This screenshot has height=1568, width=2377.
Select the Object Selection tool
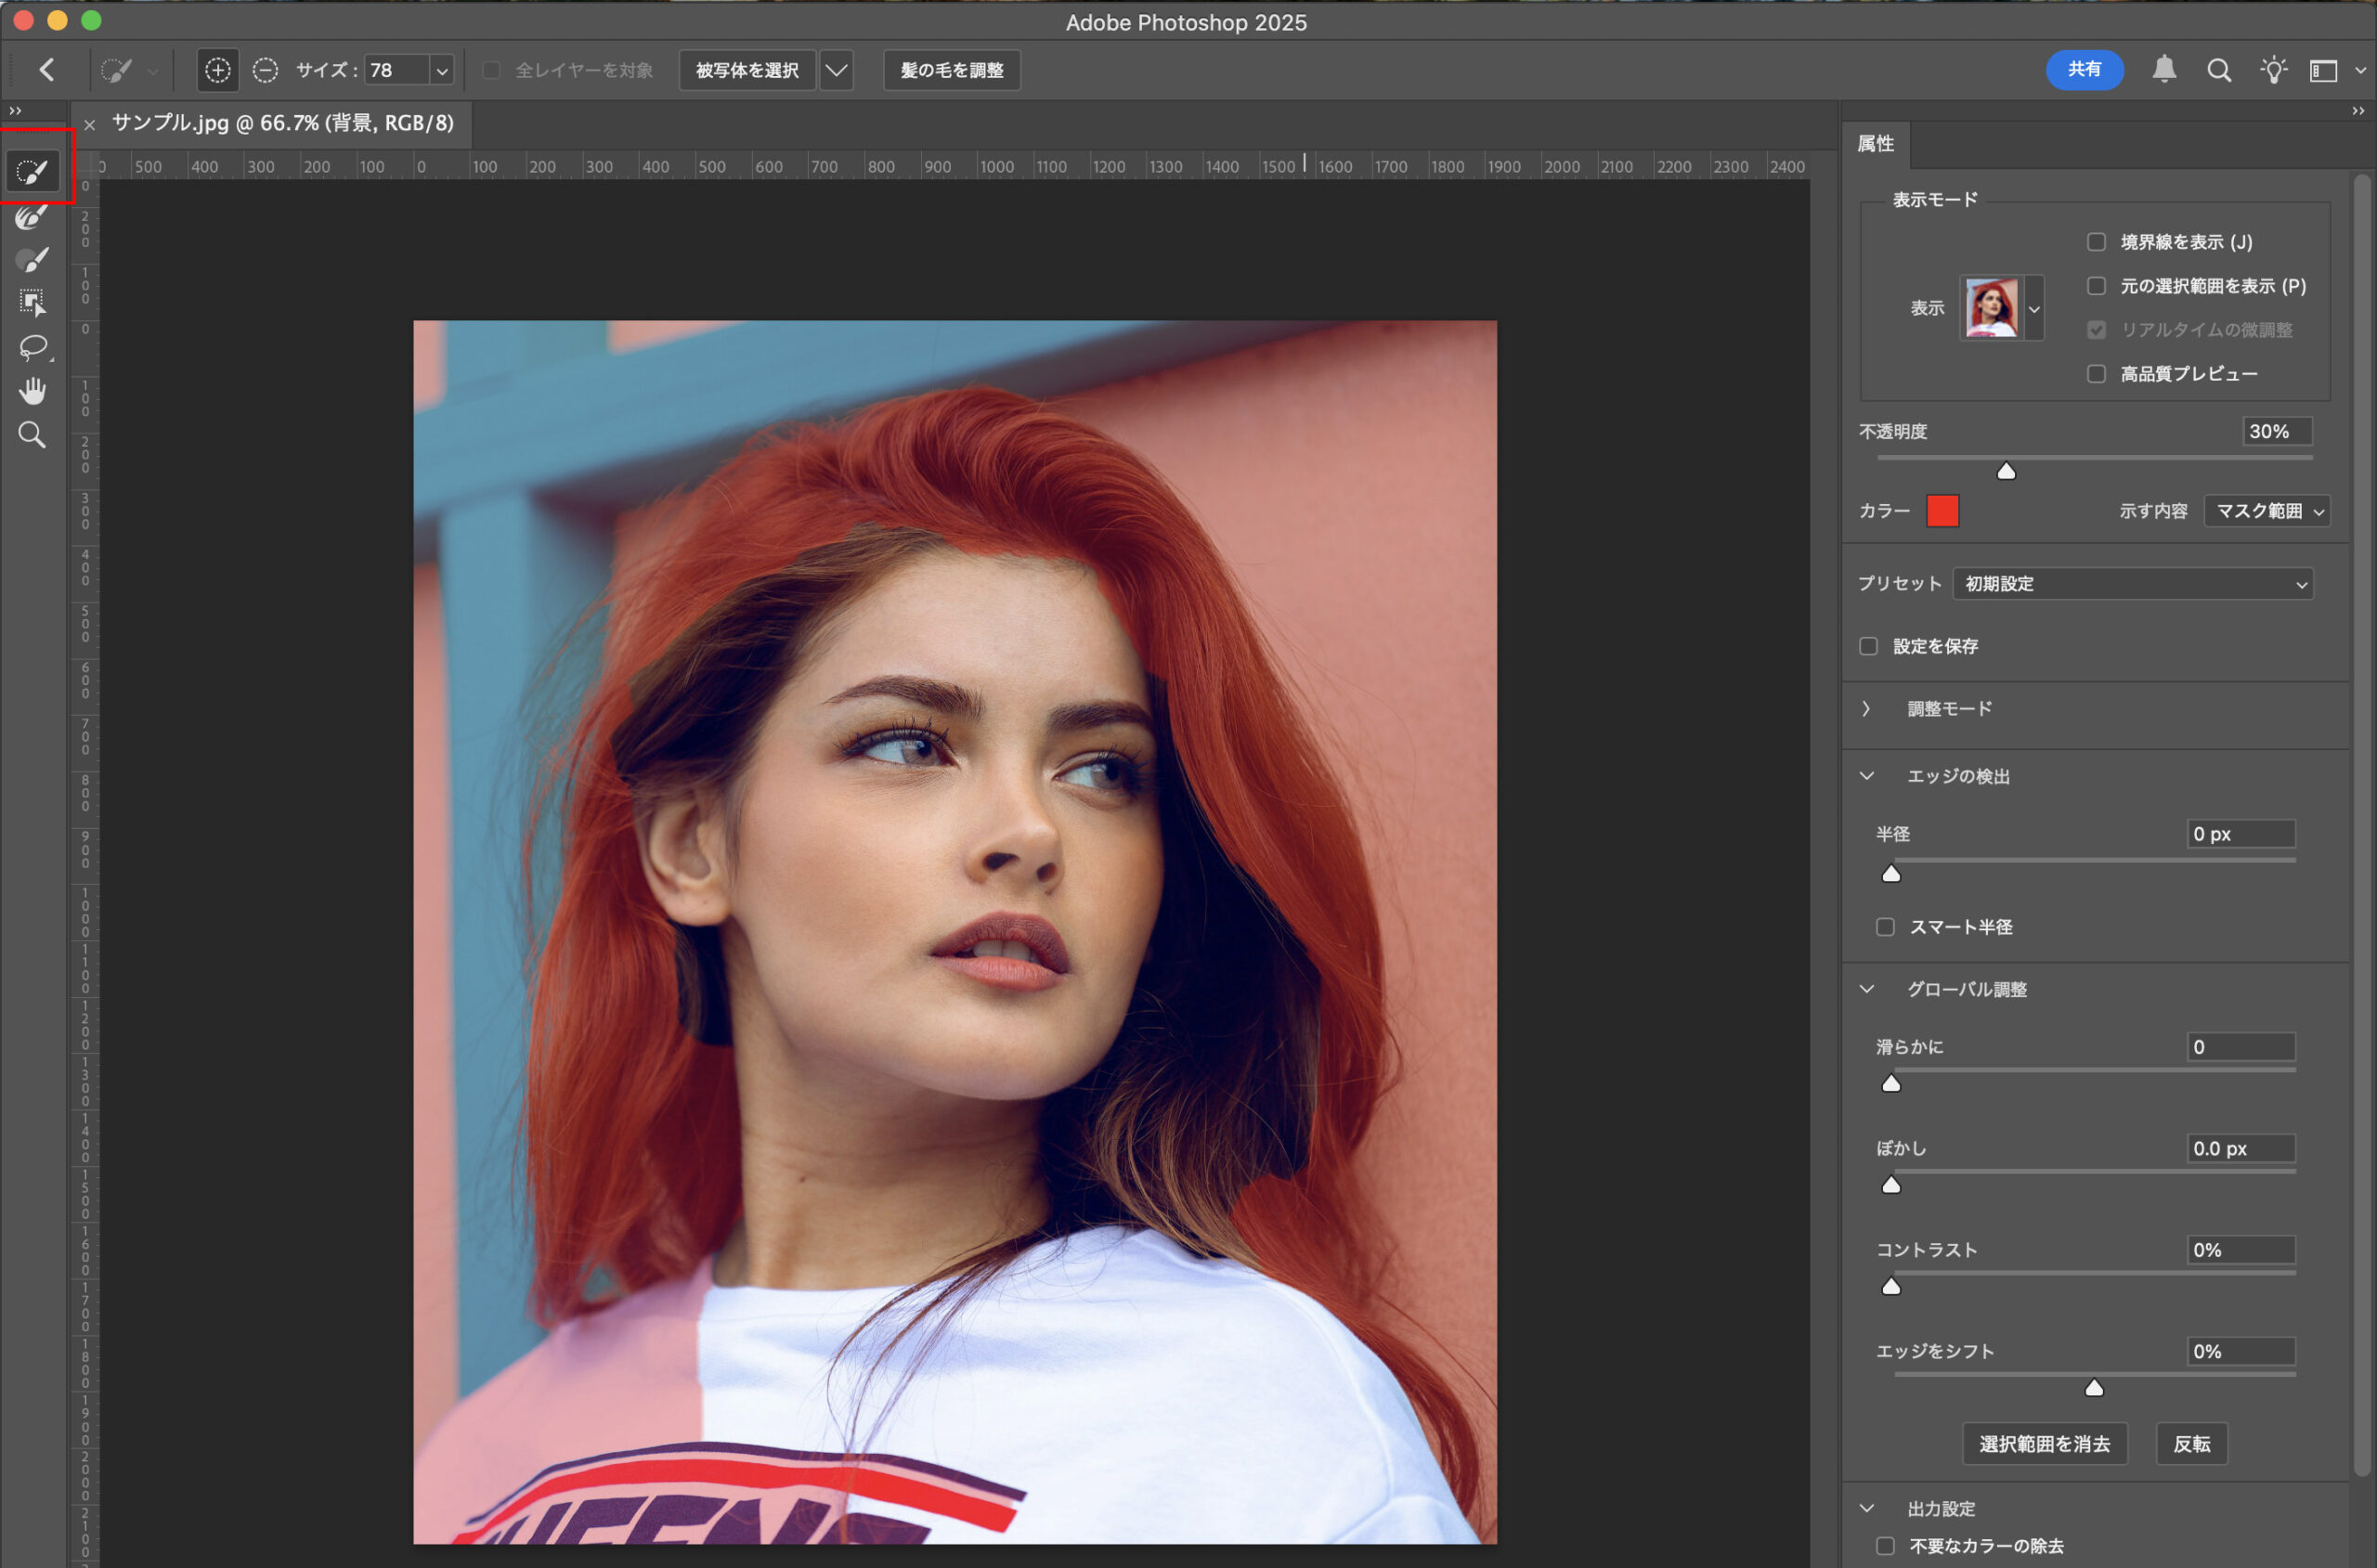point(33,303)
